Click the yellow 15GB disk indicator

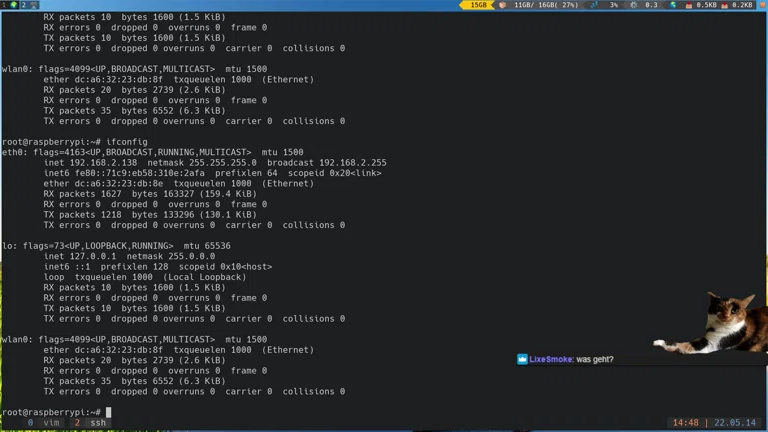(x=476, y=5)
